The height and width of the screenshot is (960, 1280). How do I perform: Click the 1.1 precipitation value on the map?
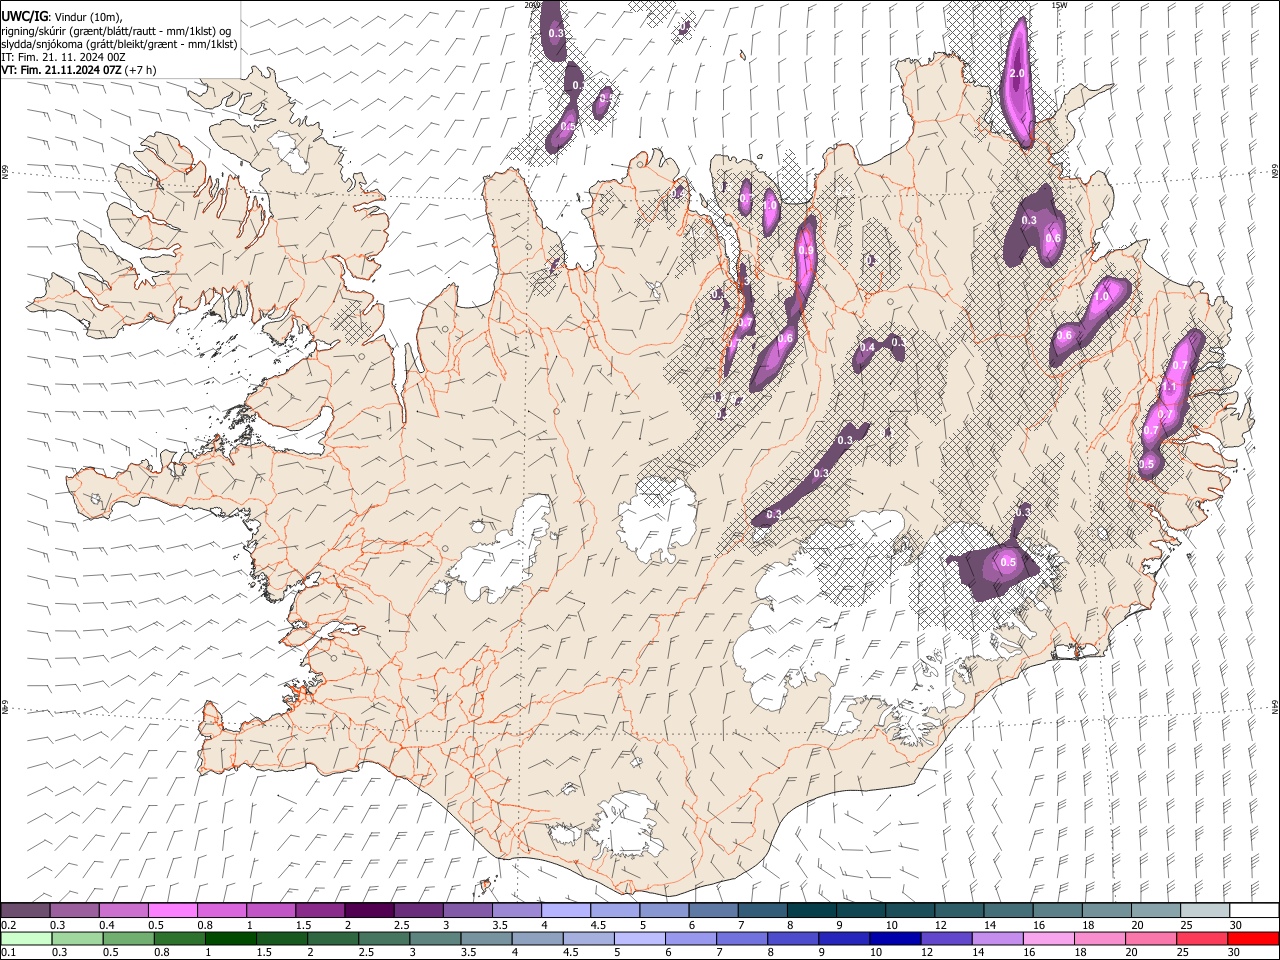(x=1168, y=387)
